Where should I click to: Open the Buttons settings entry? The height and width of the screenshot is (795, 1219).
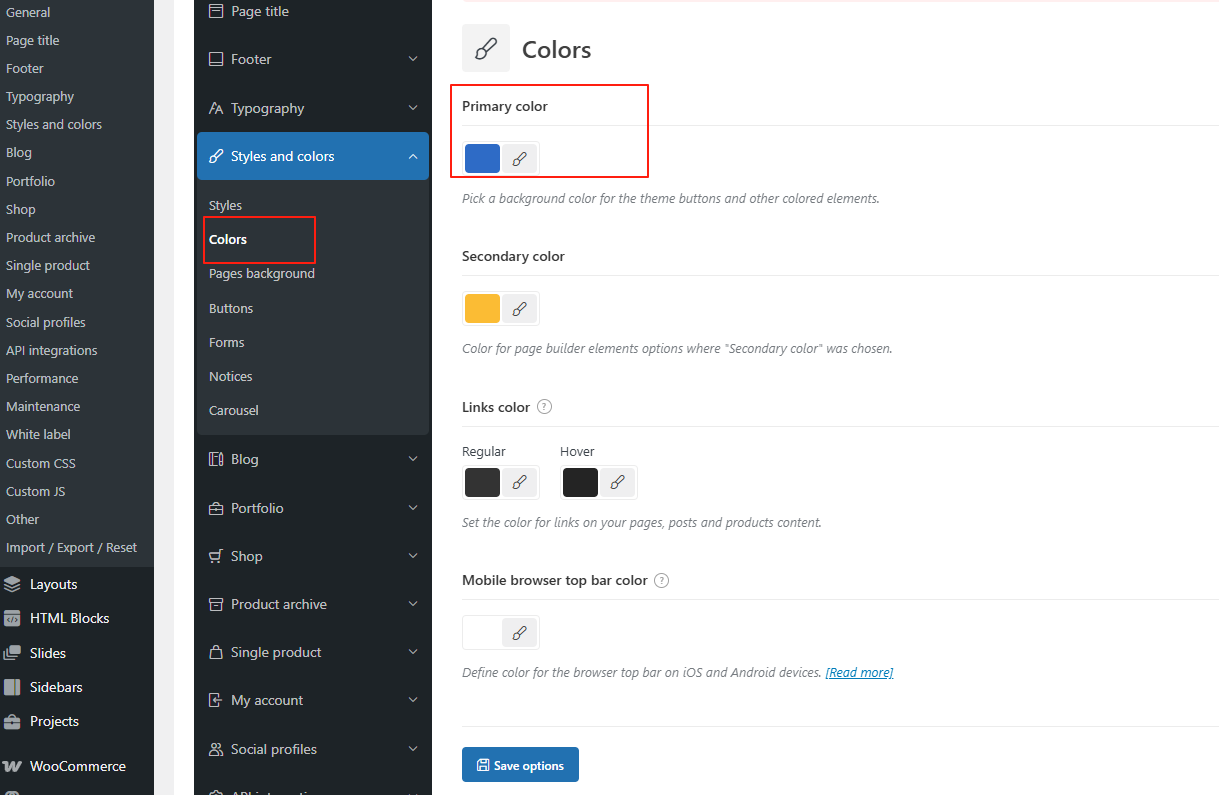(x=231, y=308)
